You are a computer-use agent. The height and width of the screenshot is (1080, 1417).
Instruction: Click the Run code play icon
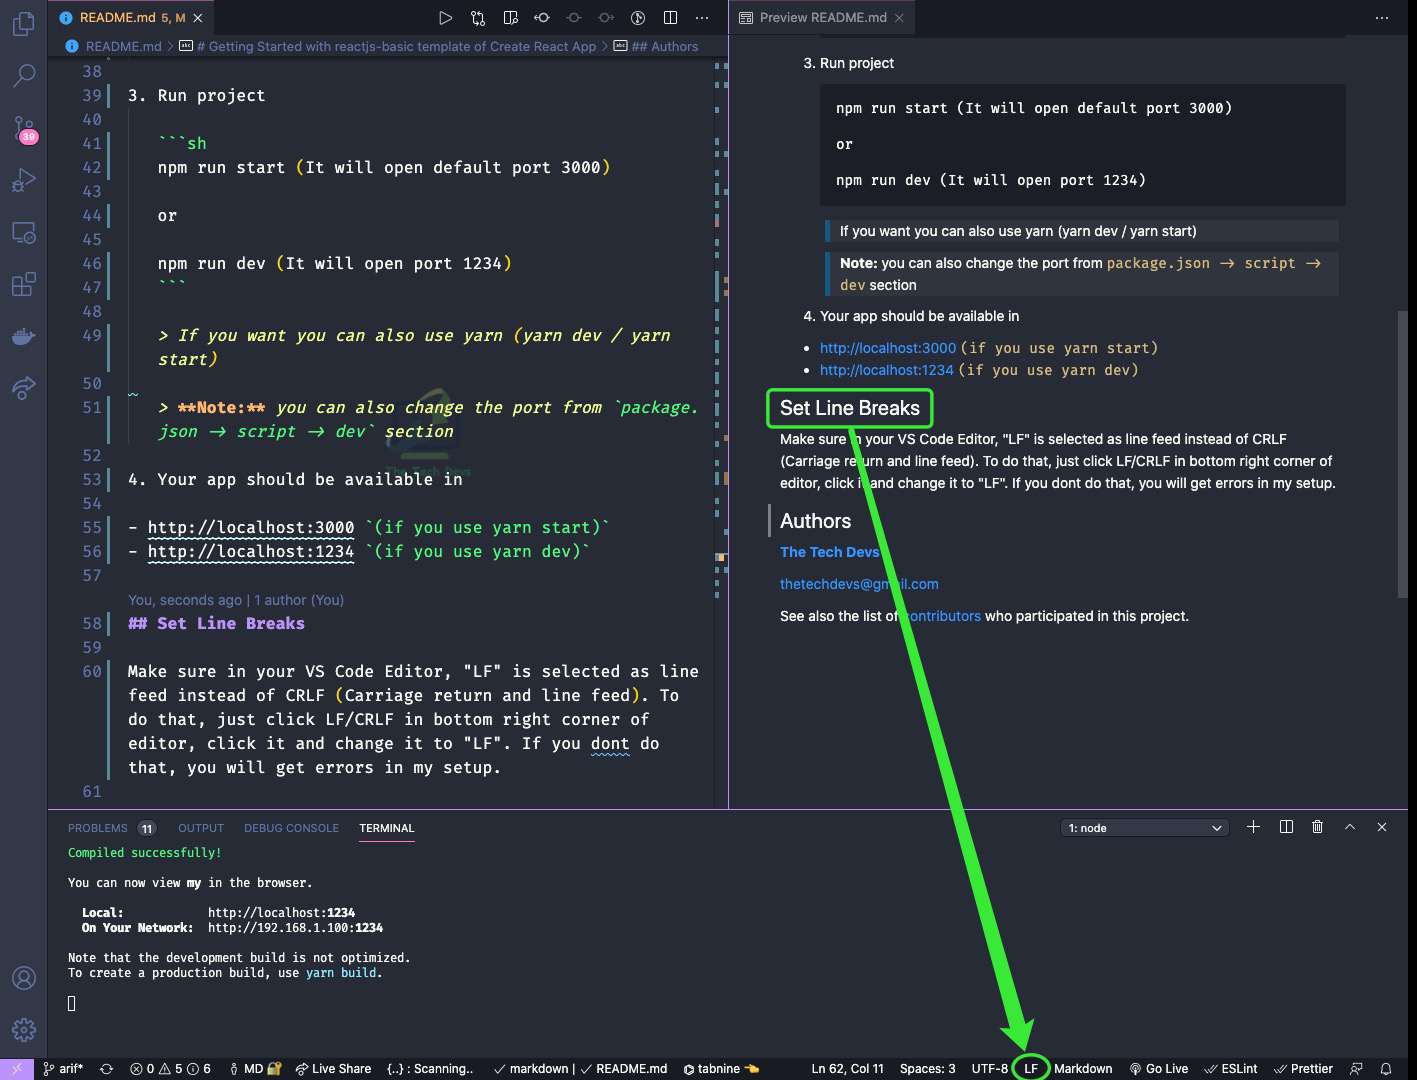coord(445,18)
